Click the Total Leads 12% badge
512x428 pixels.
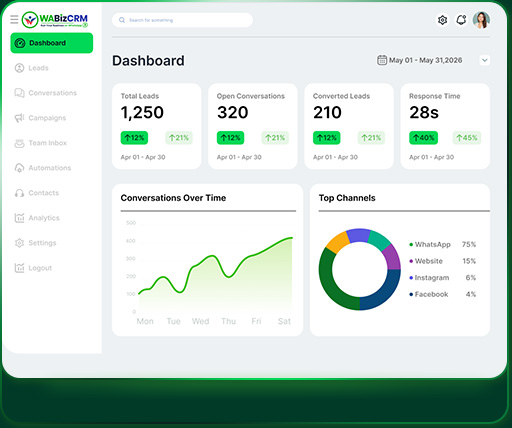(x=134, y=138)
